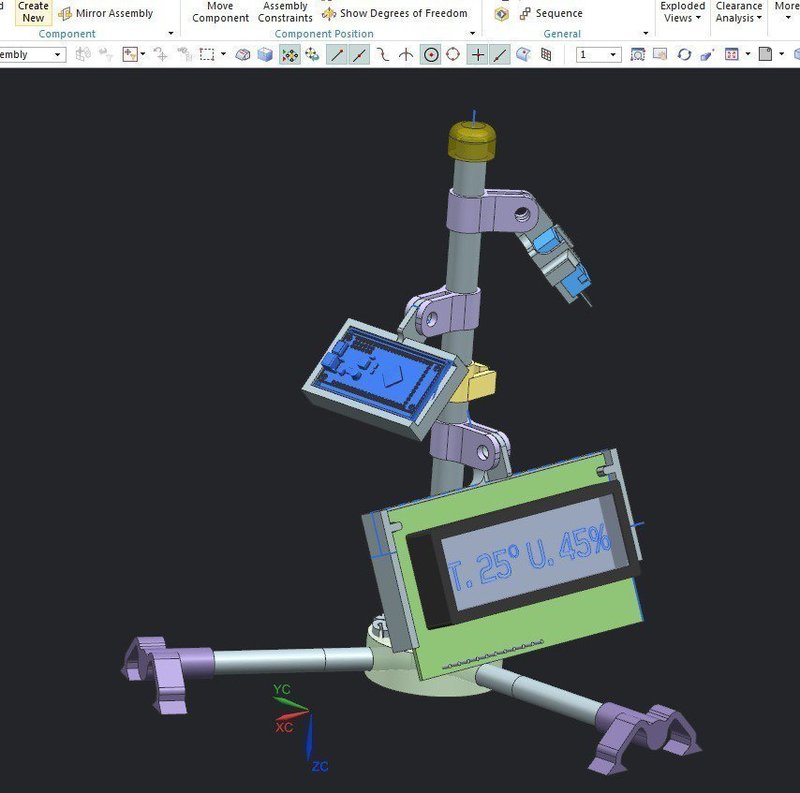Image resolution: width=800 pixels, height=793 pixels.
Task: Expand the Component group options arrow
Action: pyautogui.click(x=171, y=34)
